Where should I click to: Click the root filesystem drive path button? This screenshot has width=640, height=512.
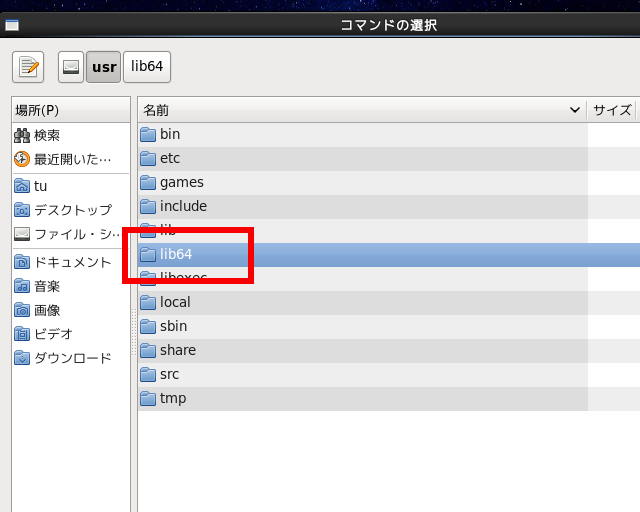click(x=71, y=67)
